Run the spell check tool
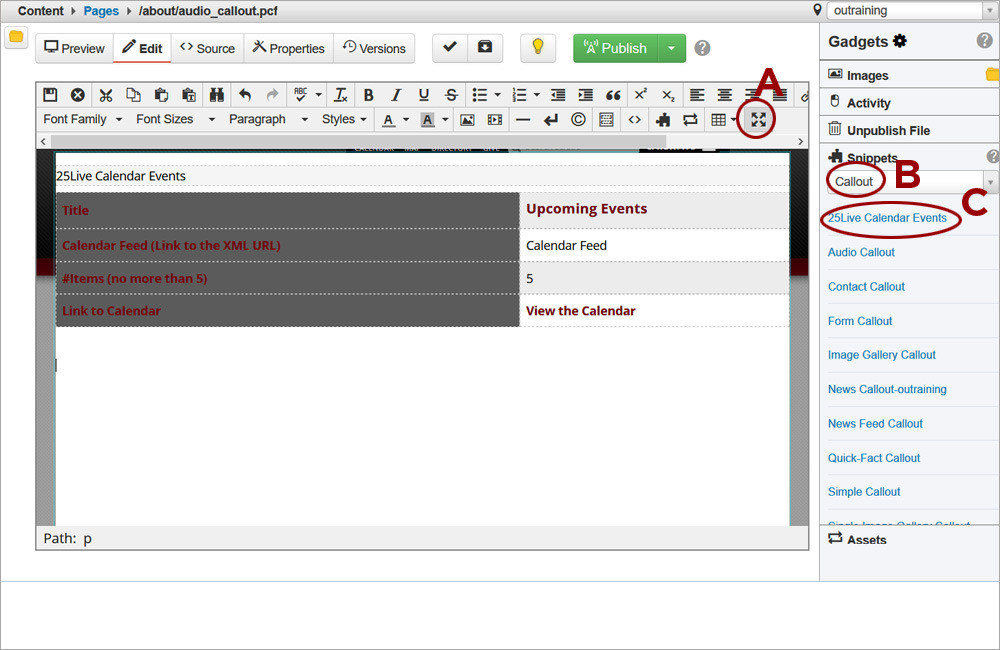The image size is (1000, 650). 300,95
